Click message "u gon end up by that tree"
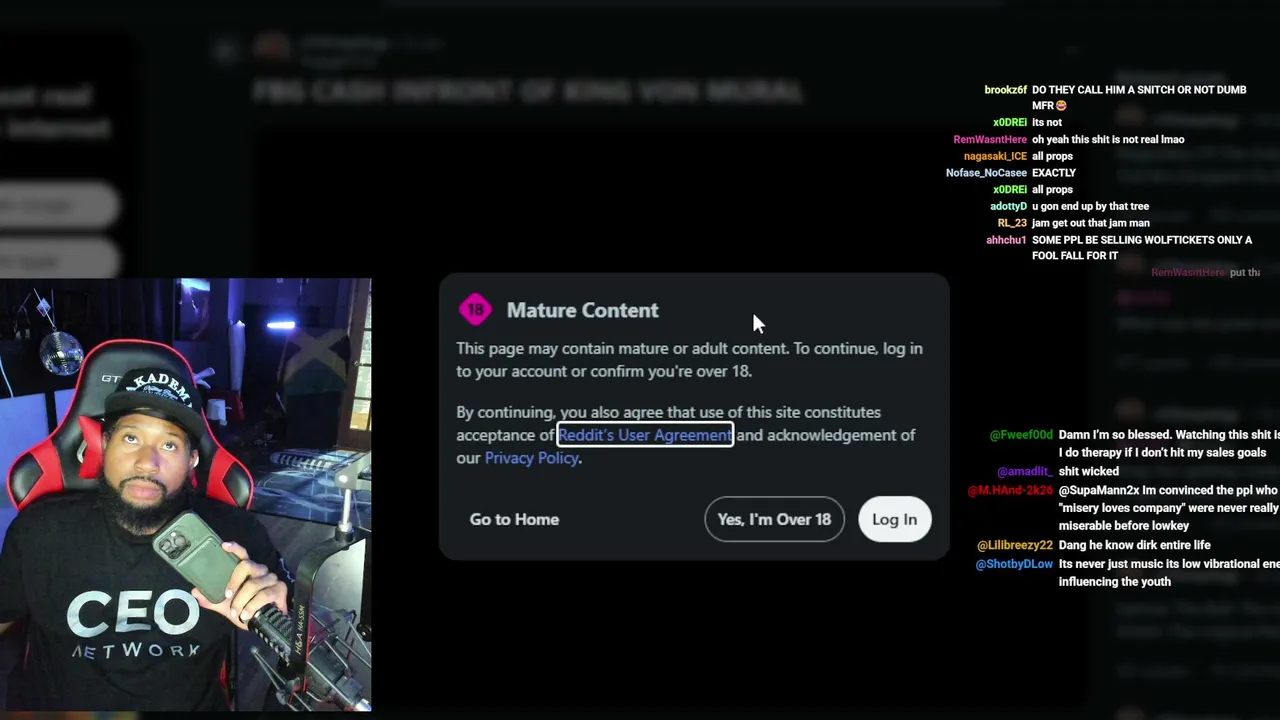1280x720 pixels. tap(1090, 206)
